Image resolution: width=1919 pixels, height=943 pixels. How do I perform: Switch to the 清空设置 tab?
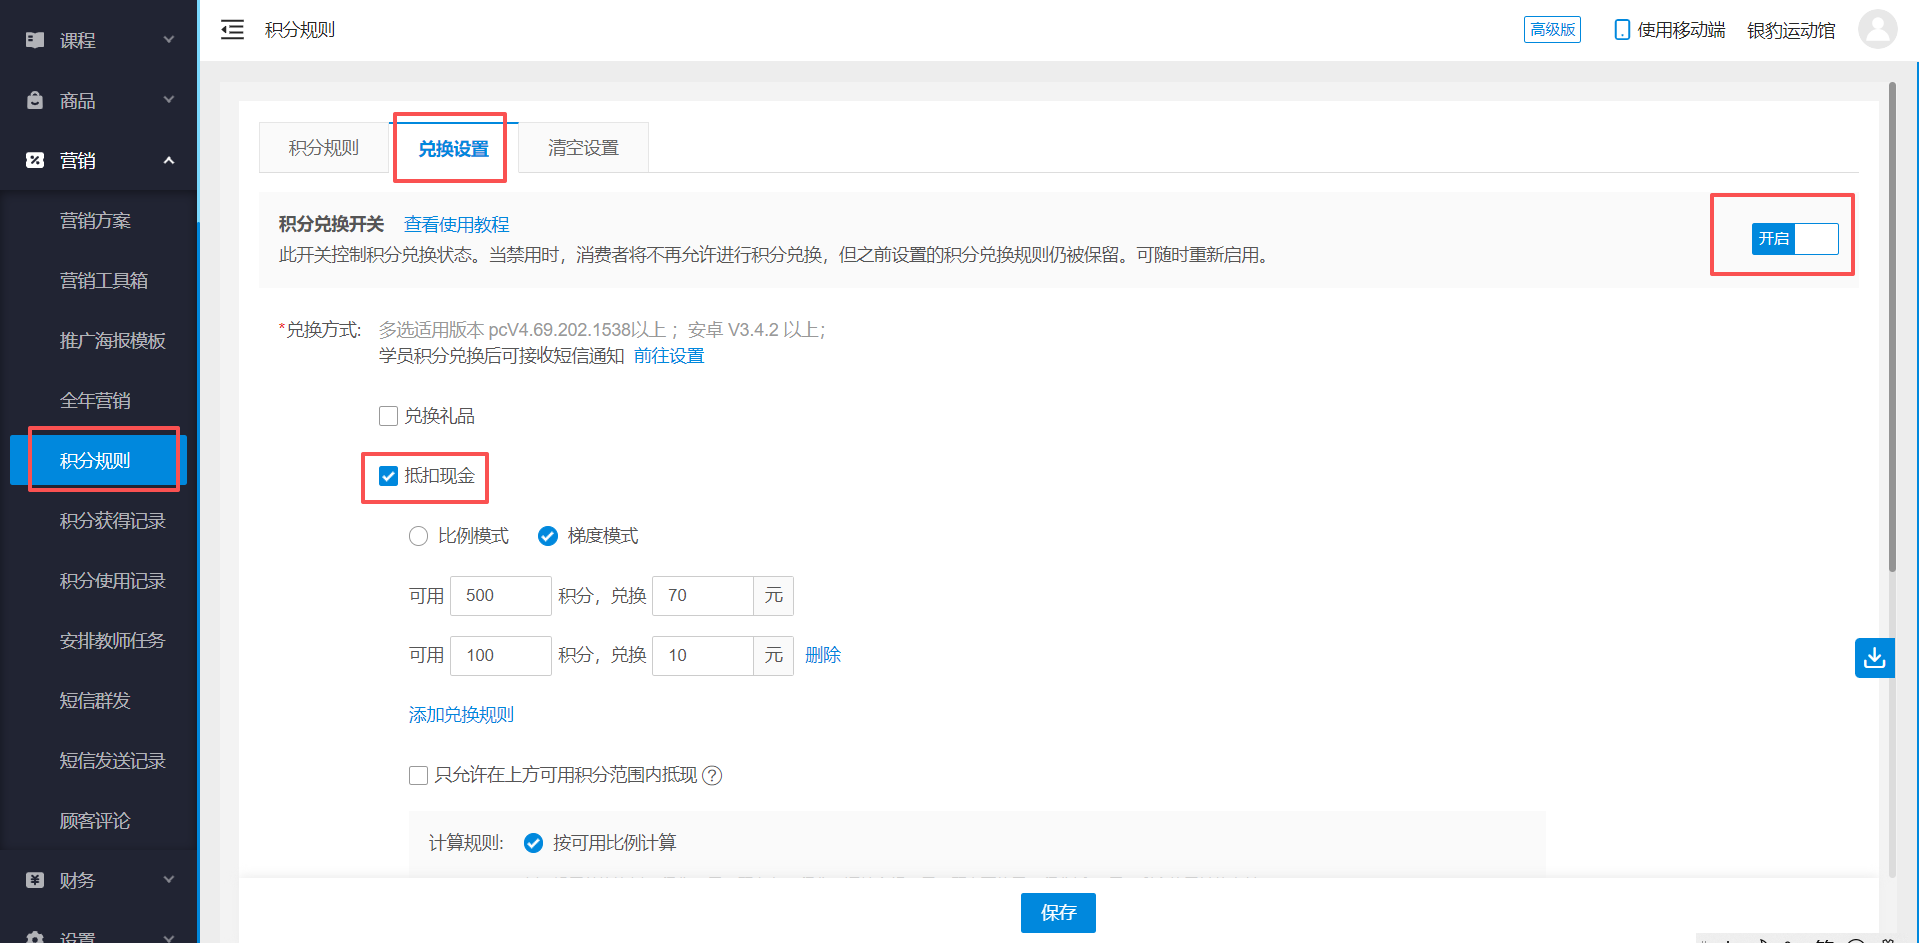pyautogui.click(x=583, y=146)
